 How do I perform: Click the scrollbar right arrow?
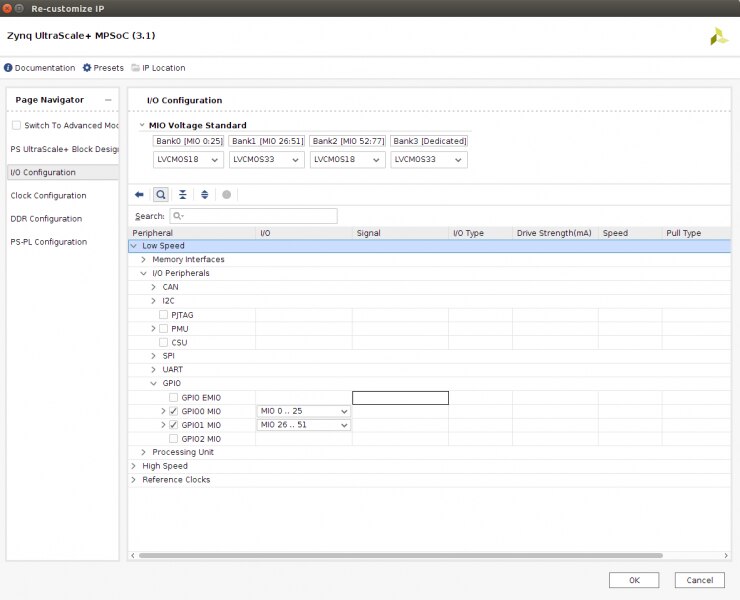coord(726,556)
